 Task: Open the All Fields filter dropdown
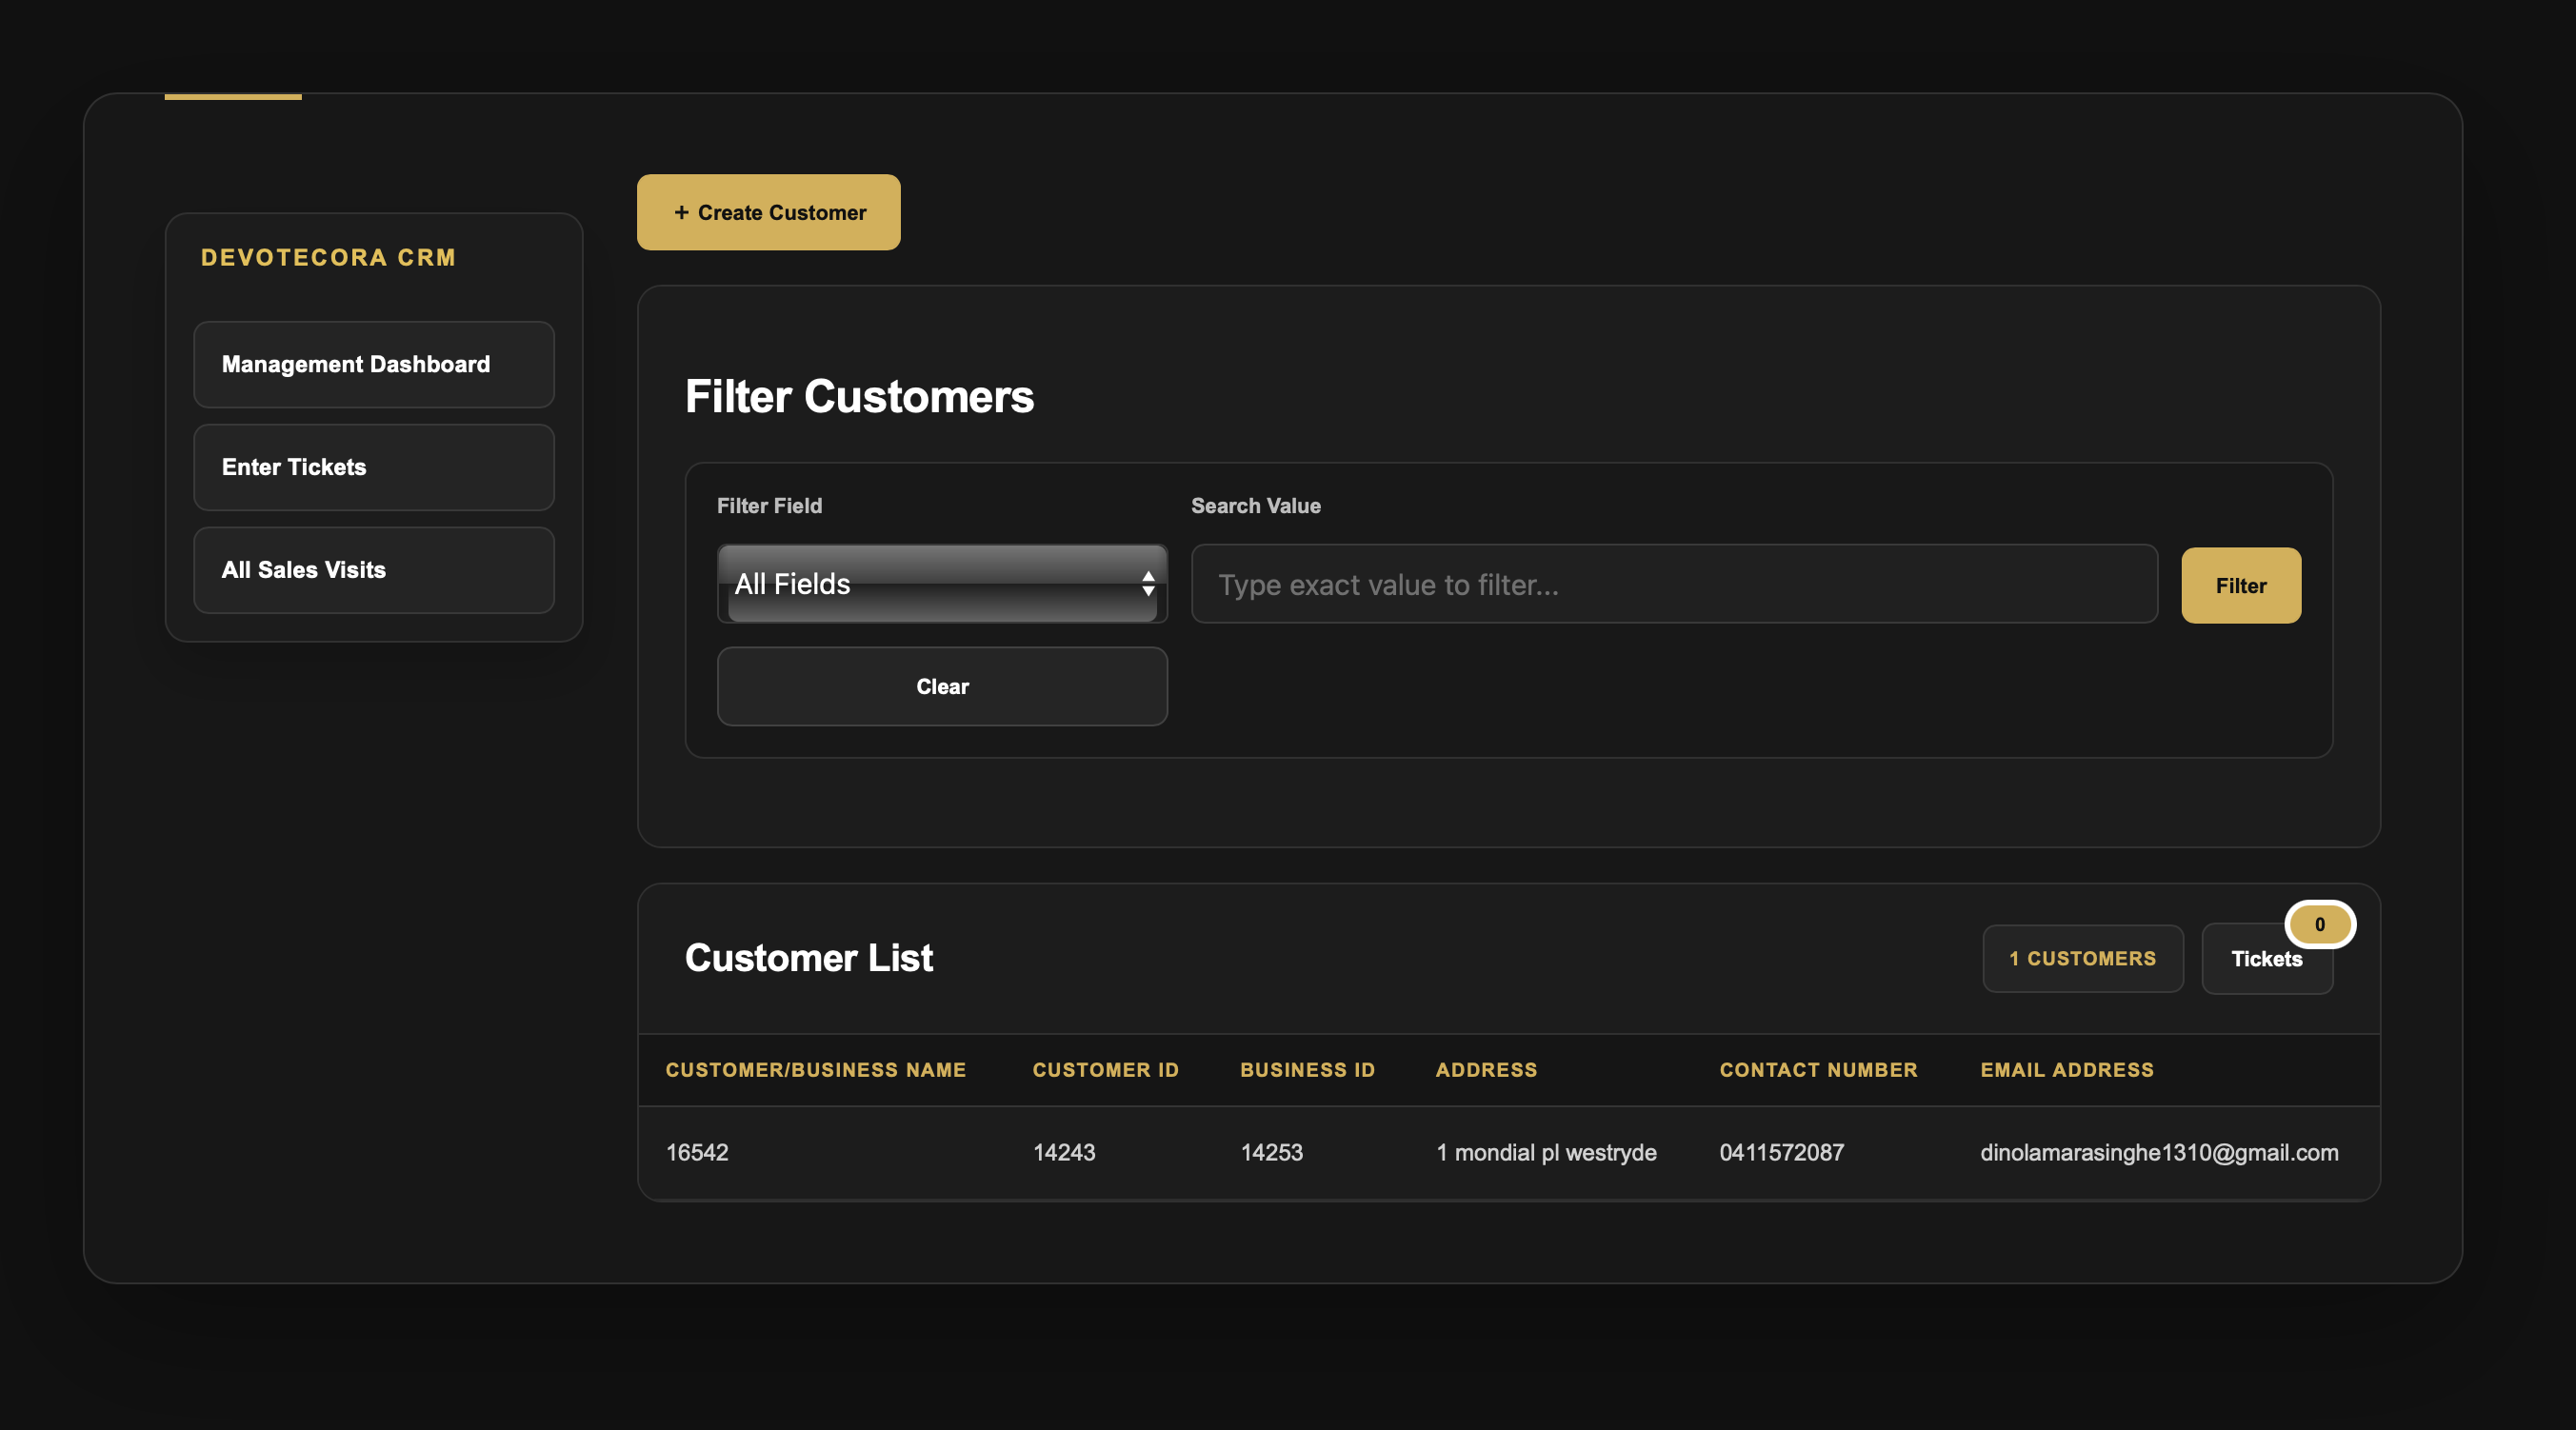[x=942, y=584]
